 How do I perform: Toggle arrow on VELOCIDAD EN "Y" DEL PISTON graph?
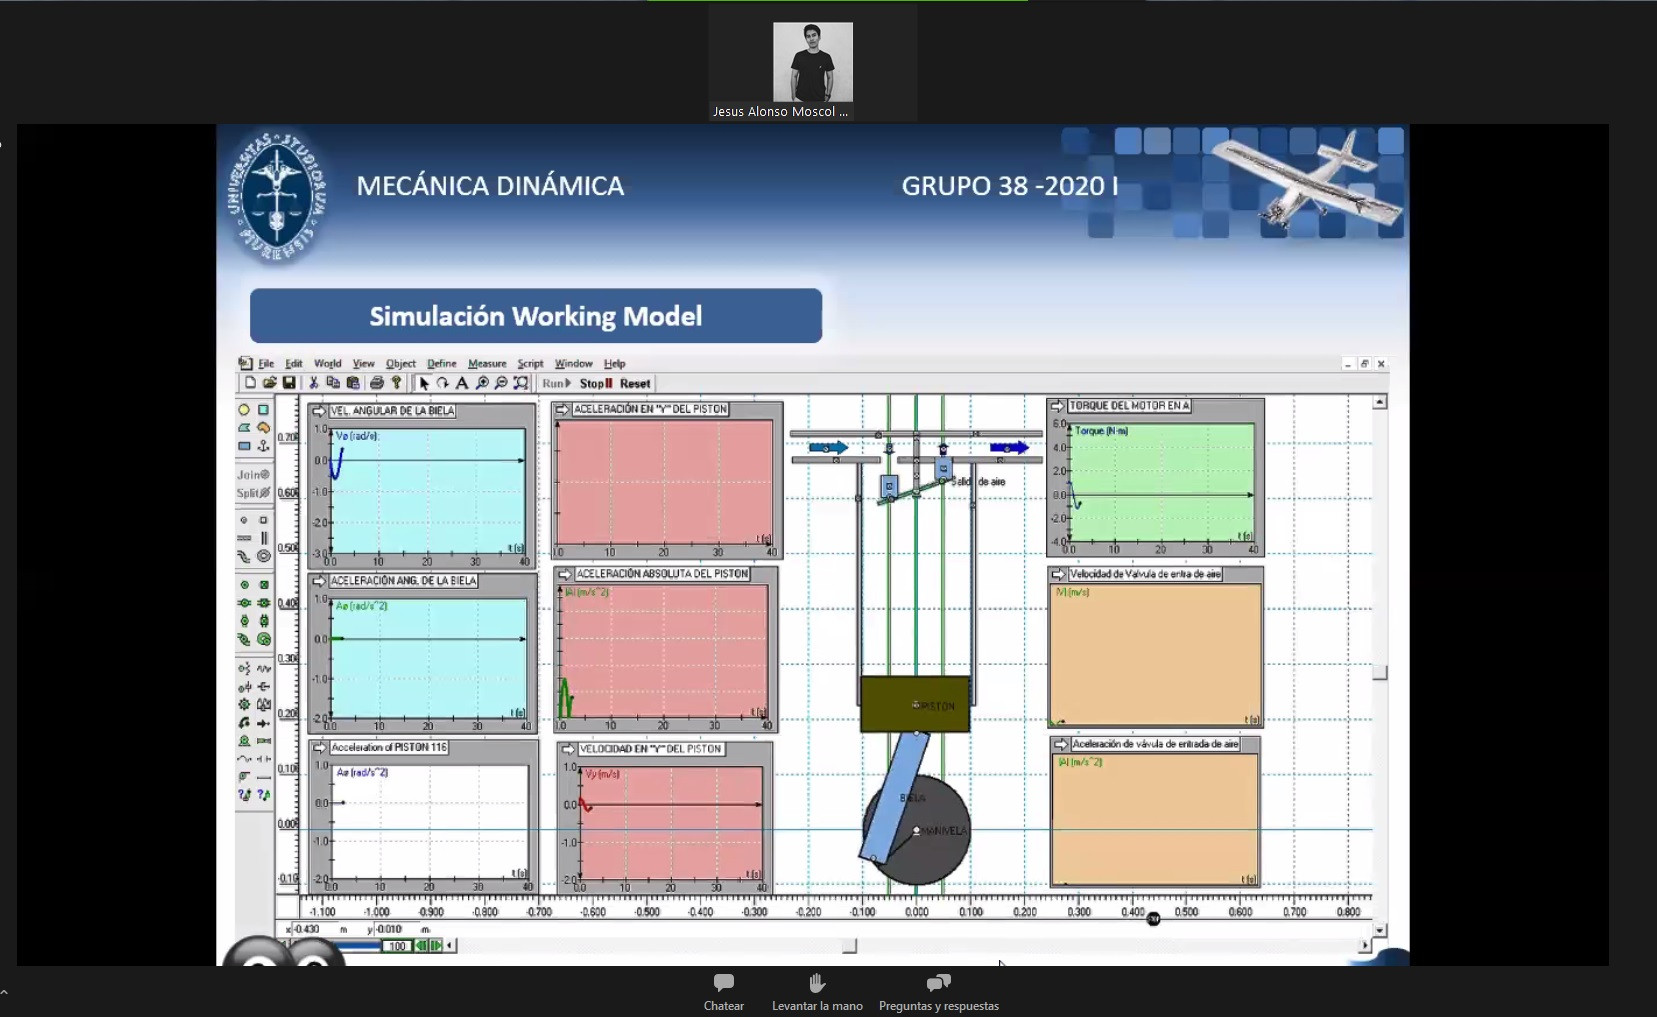(568, 749)
